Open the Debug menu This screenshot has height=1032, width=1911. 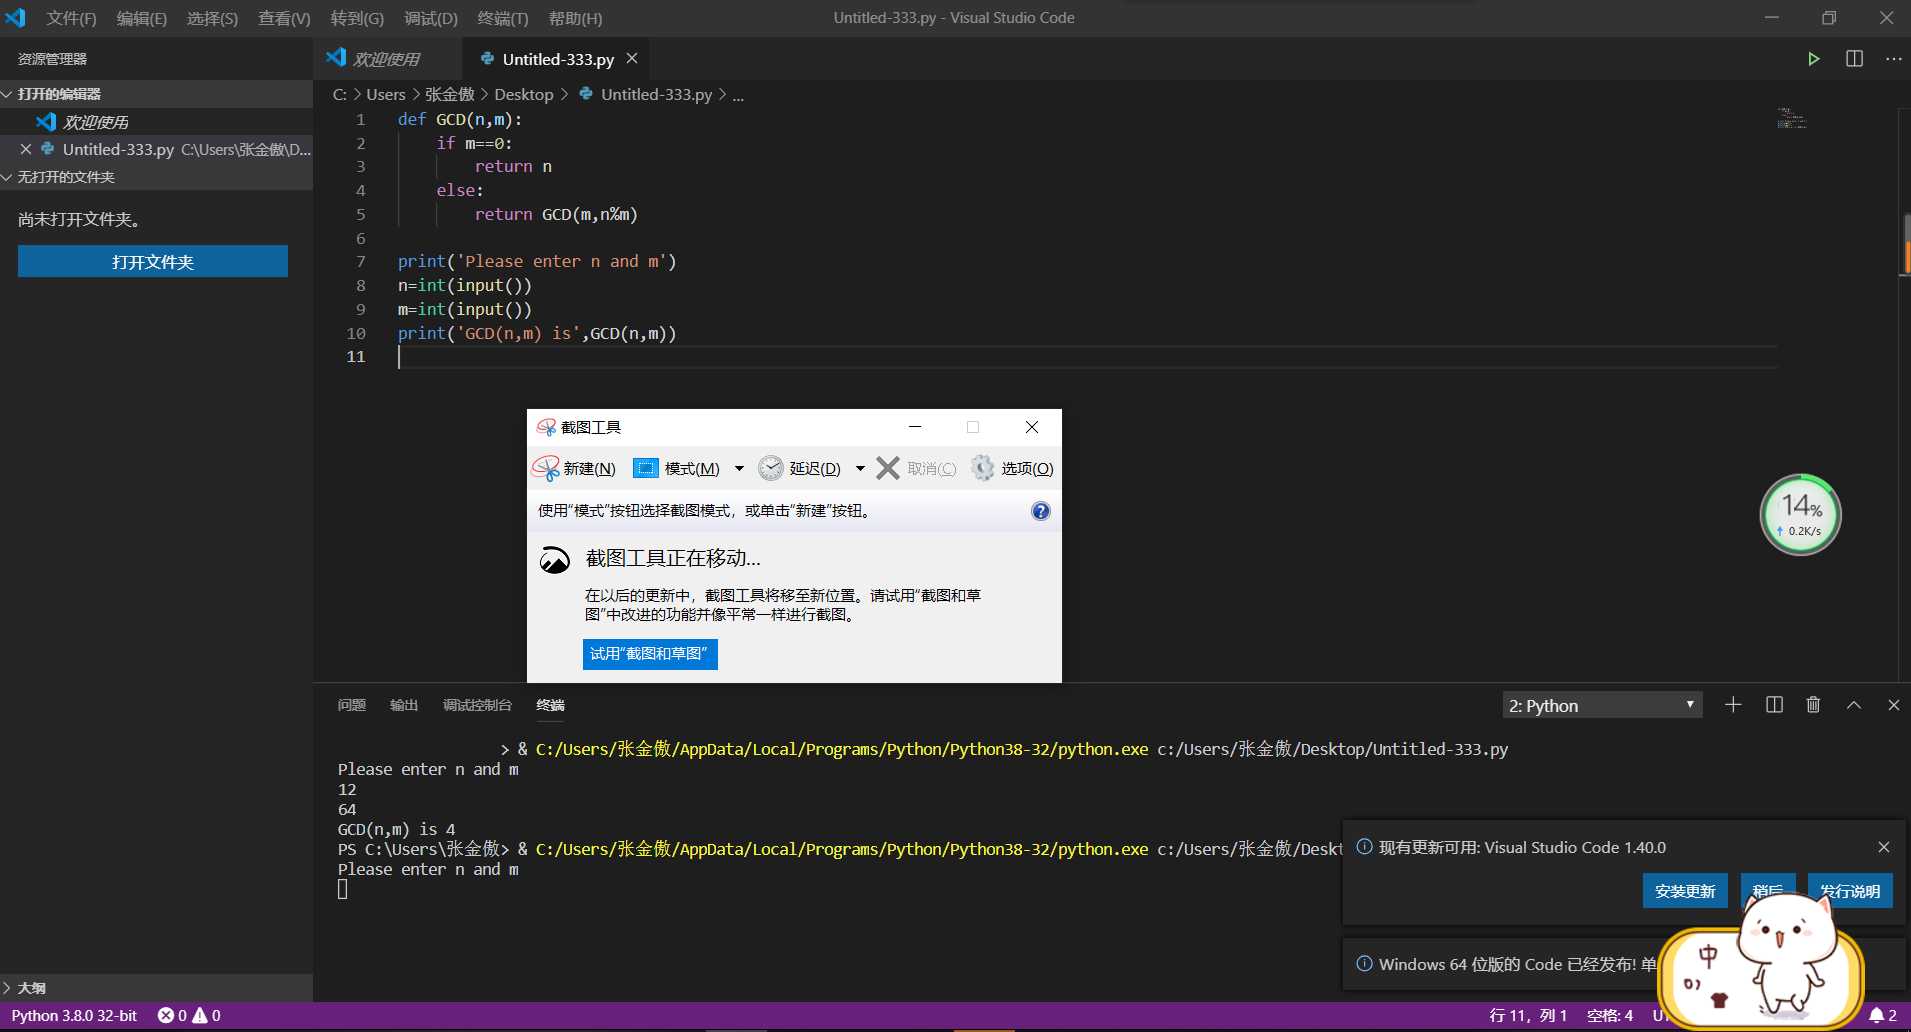[x=431, y=18]
